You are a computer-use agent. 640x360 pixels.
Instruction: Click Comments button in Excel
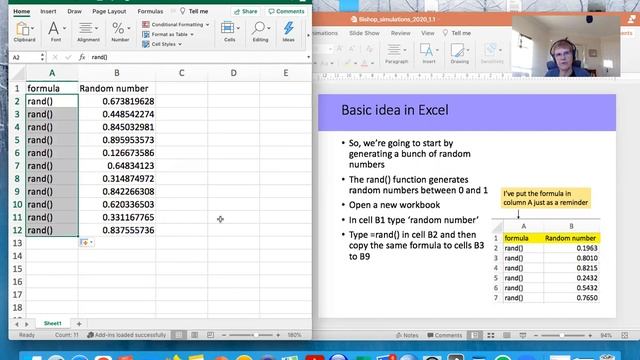point(287,11)
